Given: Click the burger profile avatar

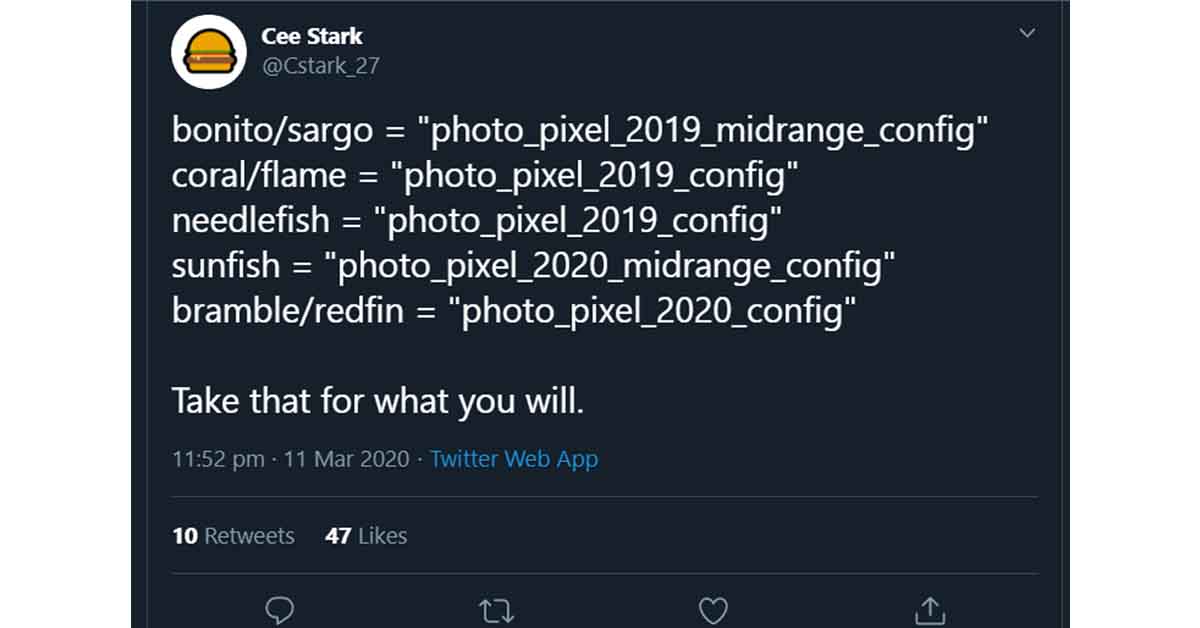Looking at the screenshot, I should [210, 52].
